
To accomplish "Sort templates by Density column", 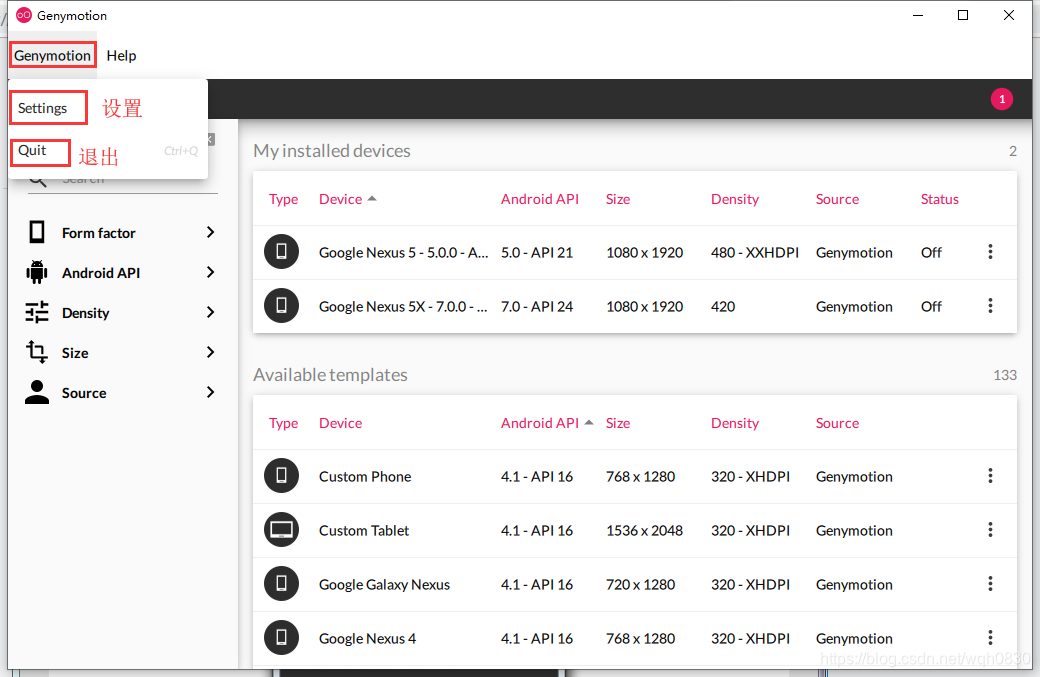I will 734,423.
